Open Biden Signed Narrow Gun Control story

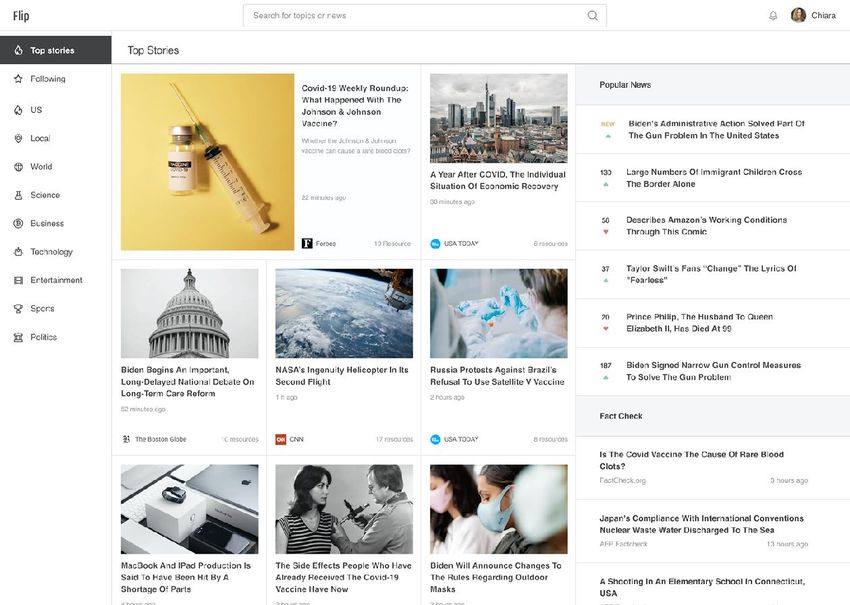pyautogui.click(x=713, y=371)
